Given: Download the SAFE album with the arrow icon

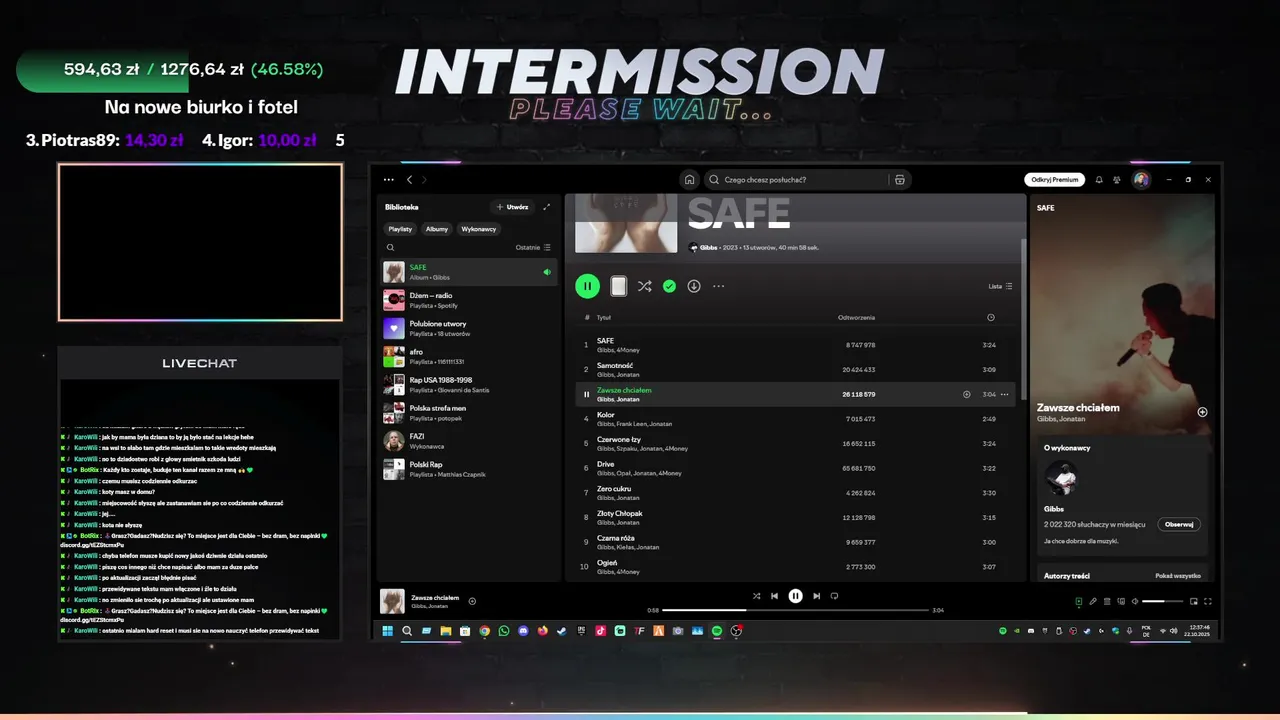Looking at the screenshot, I should [693, 286].
